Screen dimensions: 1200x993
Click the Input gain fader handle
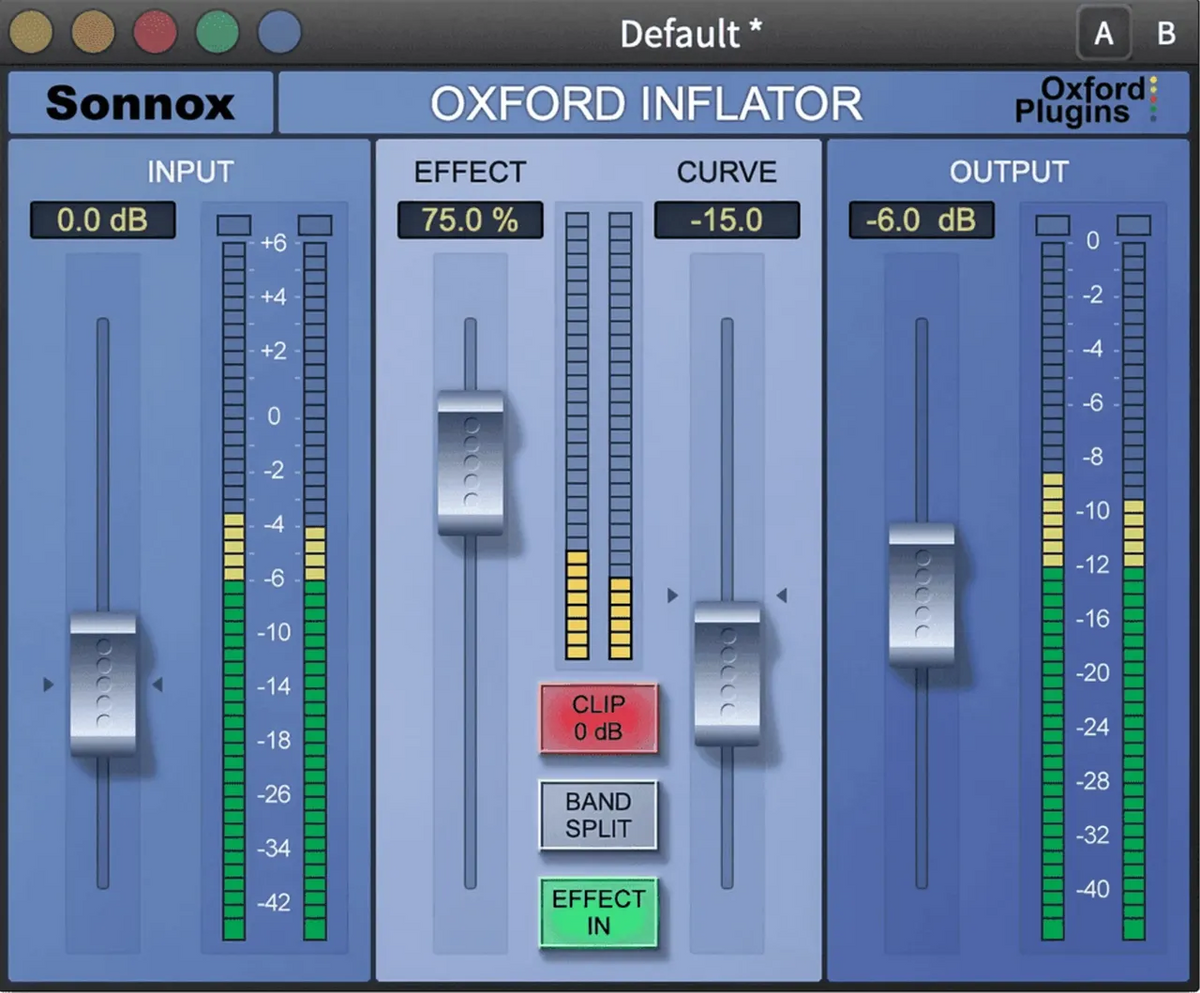103,684
